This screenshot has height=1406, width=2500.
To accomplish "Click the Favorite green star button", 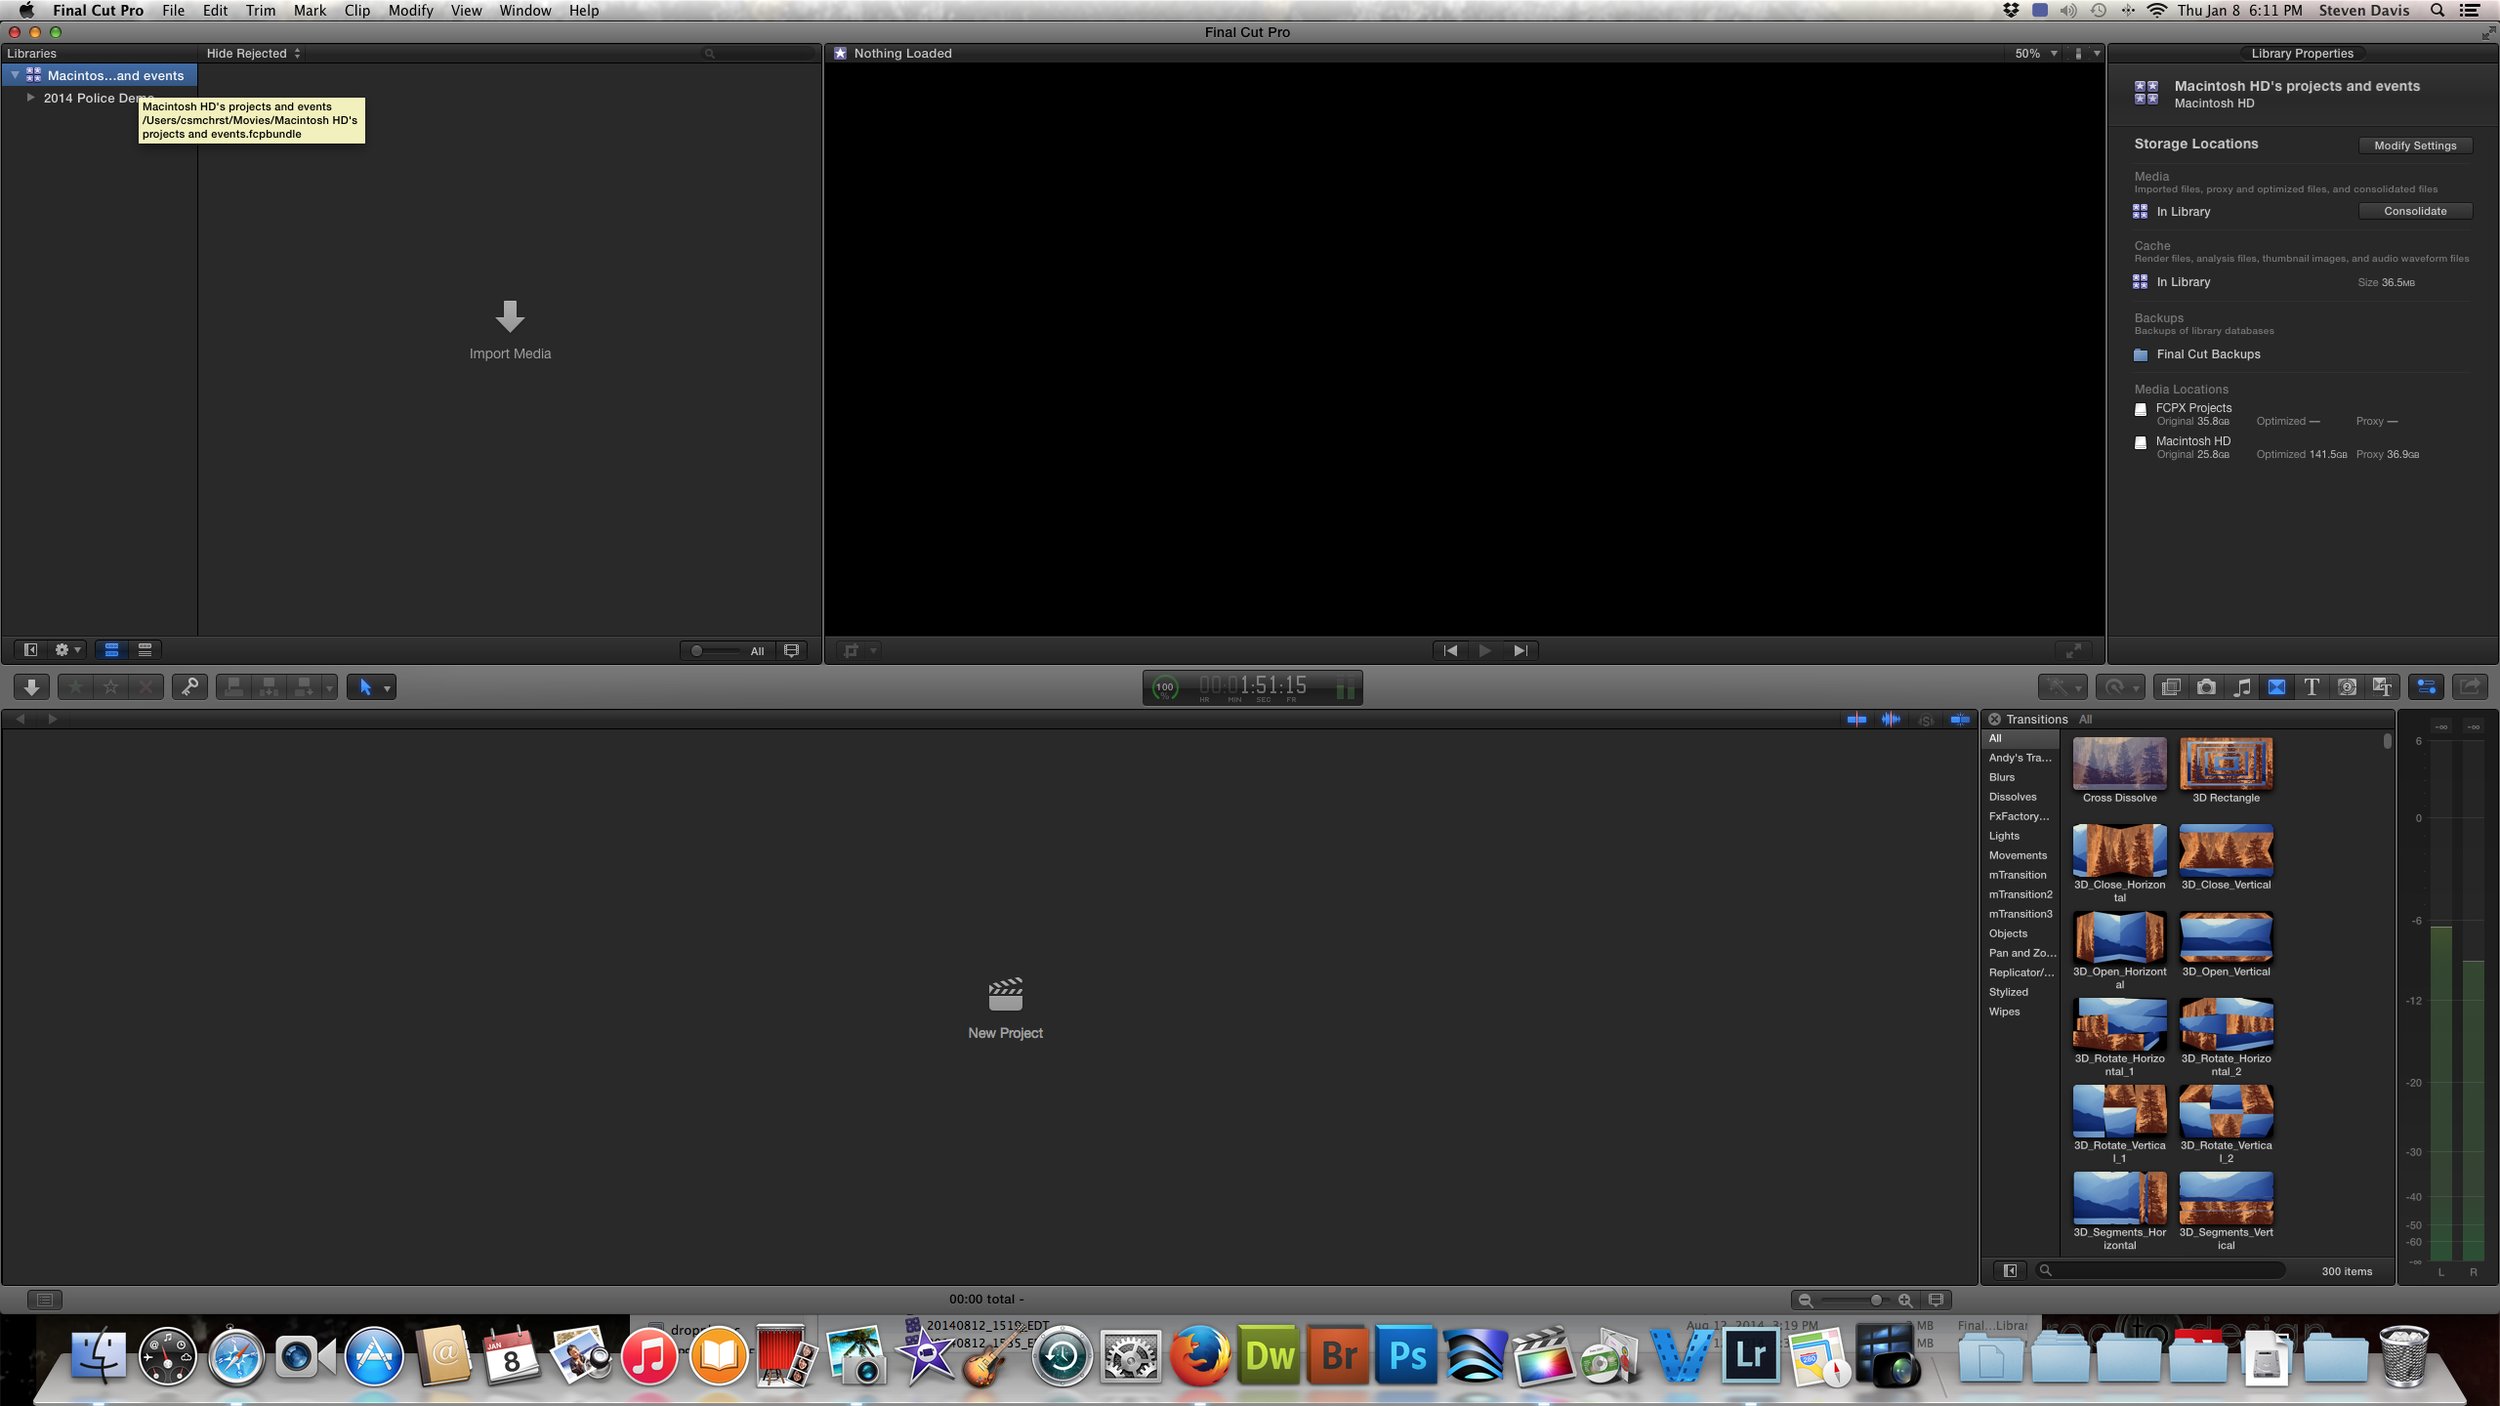I will 76,687.
